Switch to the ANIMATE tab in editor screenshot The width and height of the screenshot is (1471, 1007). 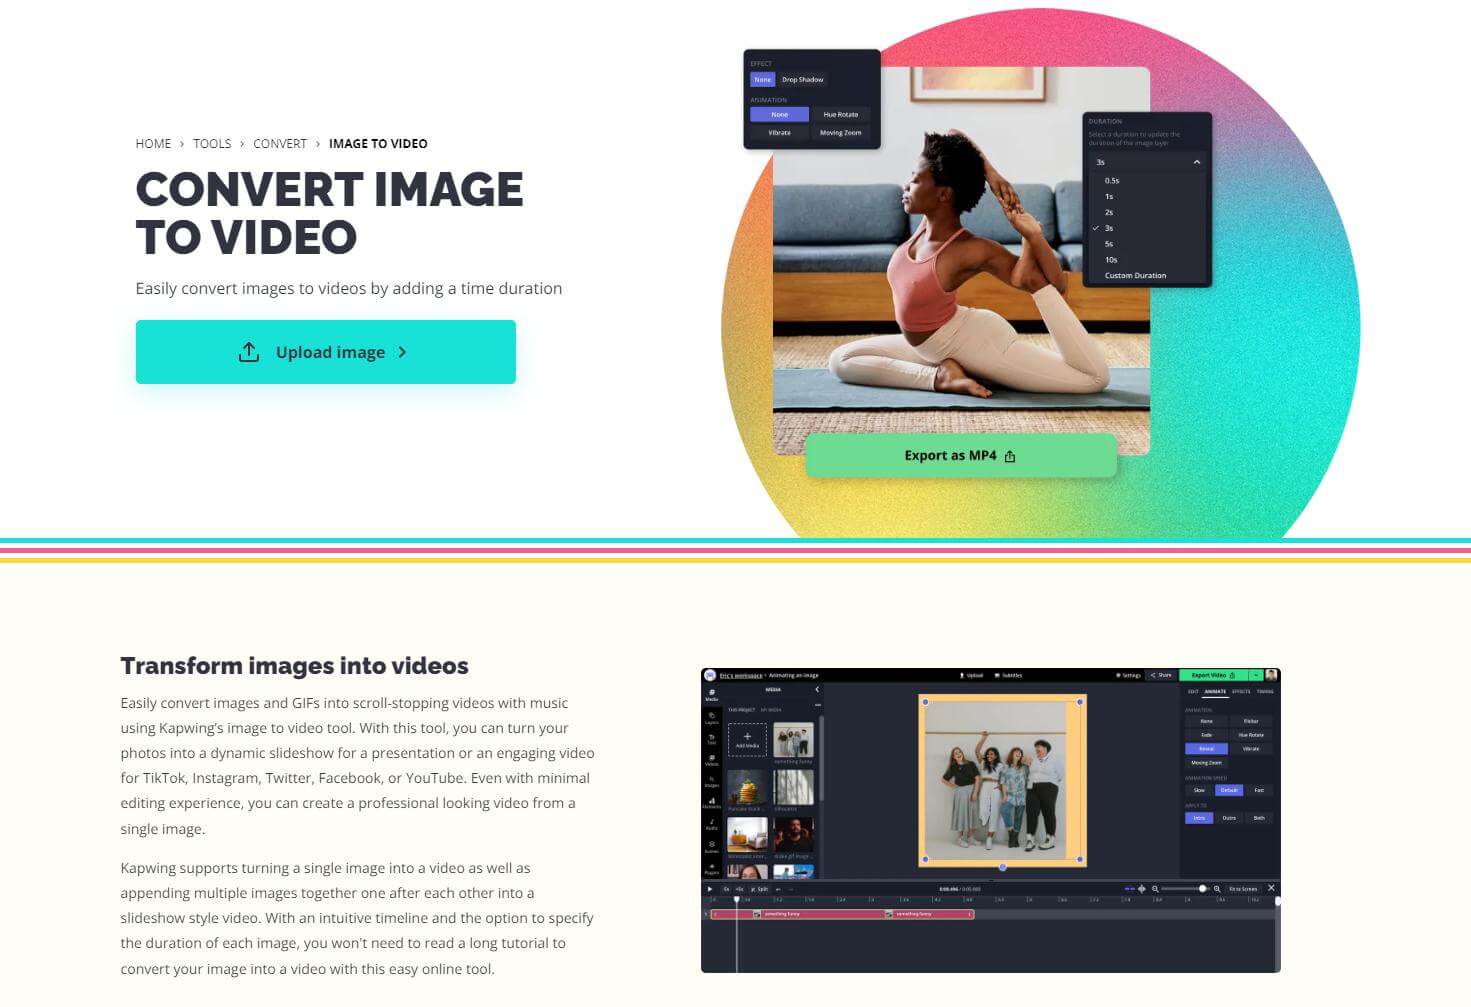click(x=1215, y=692)
